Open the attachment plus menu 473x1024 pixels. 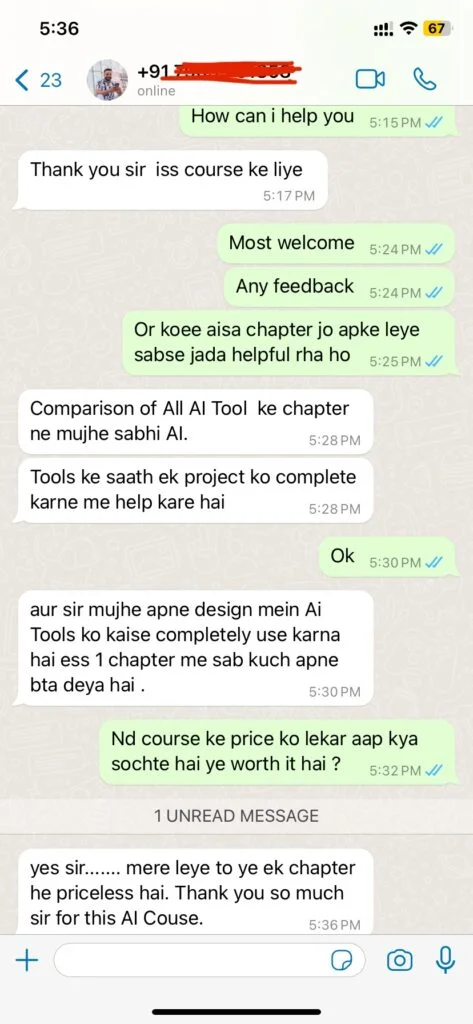pos(27,960)
